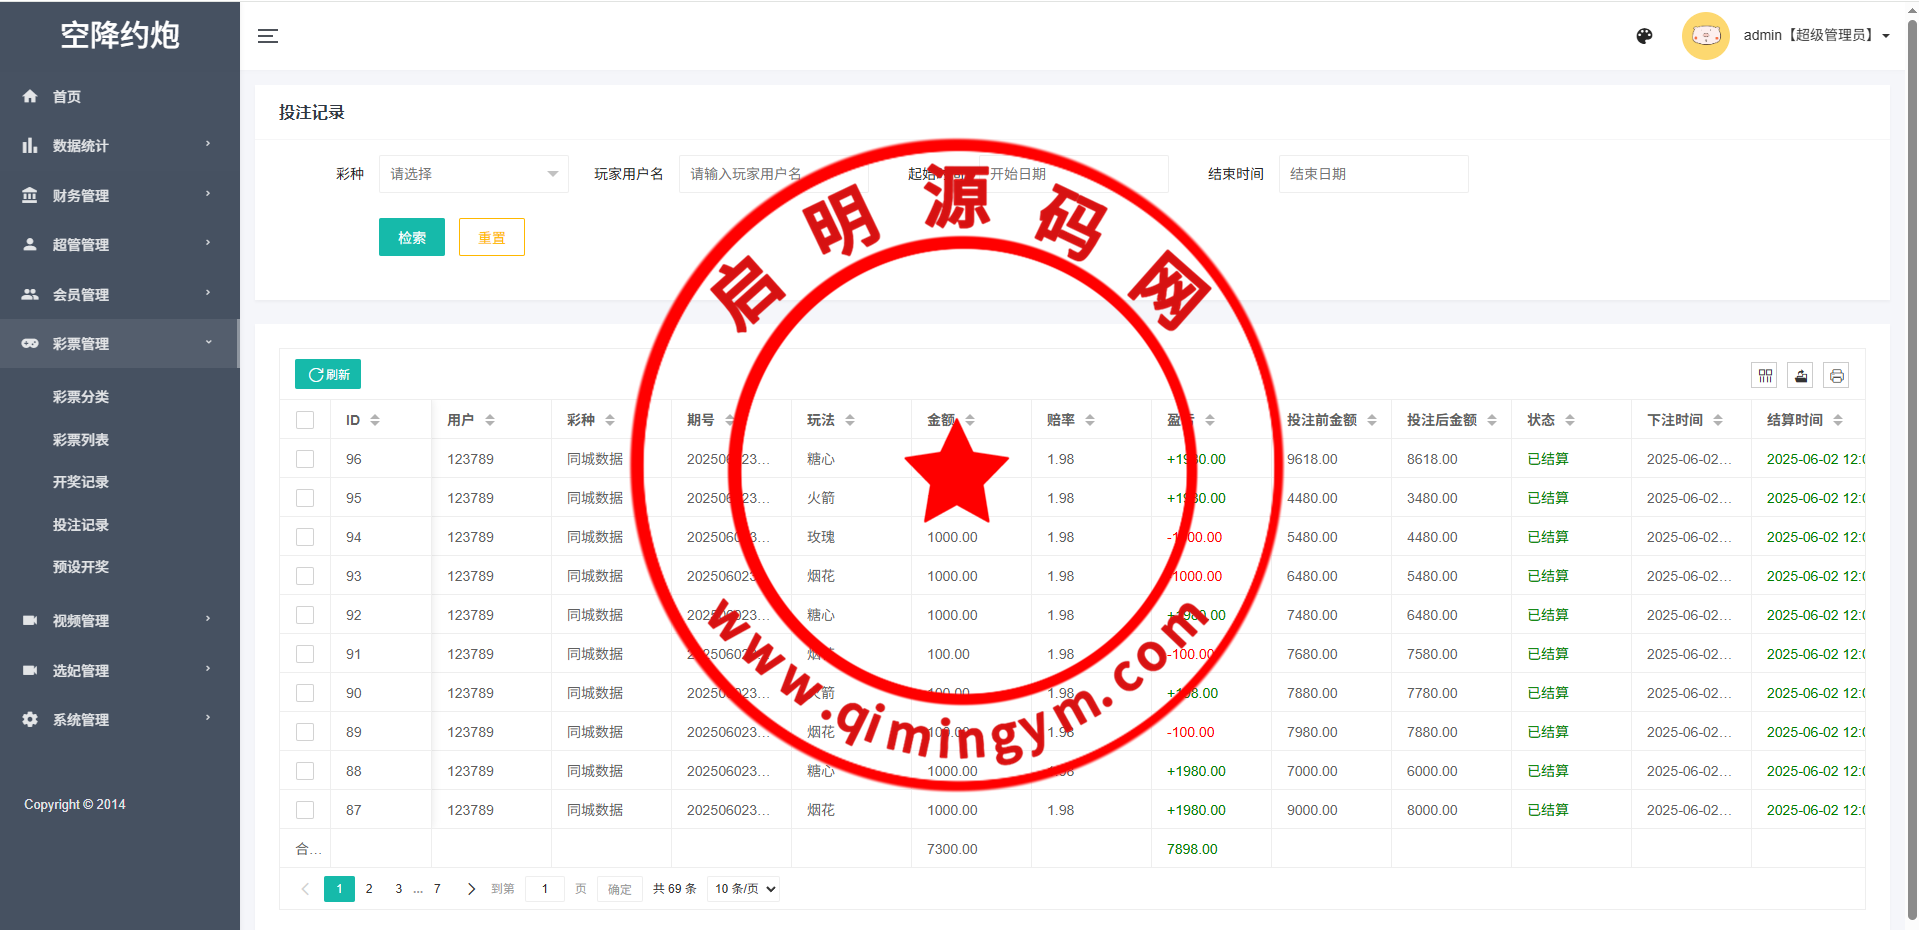Click the next page arrow in pagination
This screenshot has width=1919, height=930.
(471, 889)
